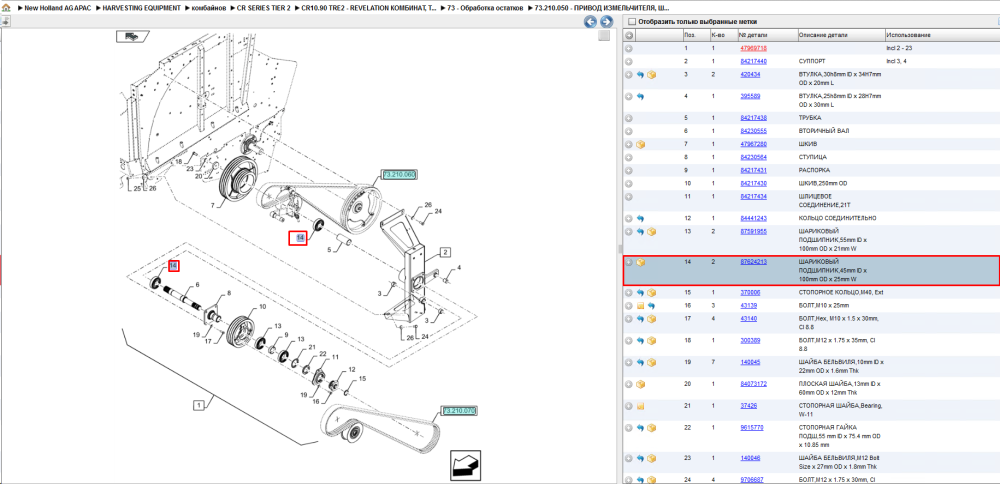This screenshot has height=484, width=1000.
Task: Open part number 9615770 link
Action: click(x=751, y=427)
